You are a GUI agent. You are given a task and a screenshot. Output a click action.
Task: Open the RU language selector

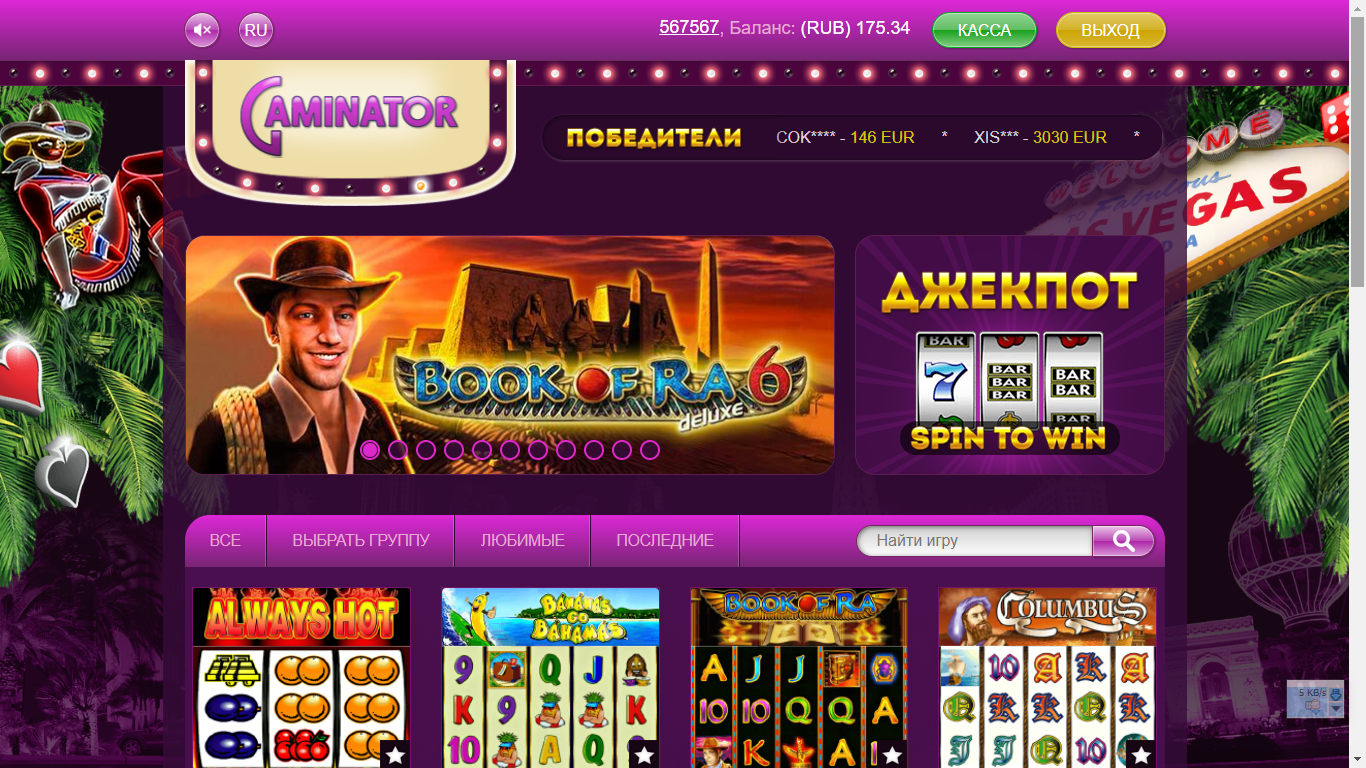(256, 30)
